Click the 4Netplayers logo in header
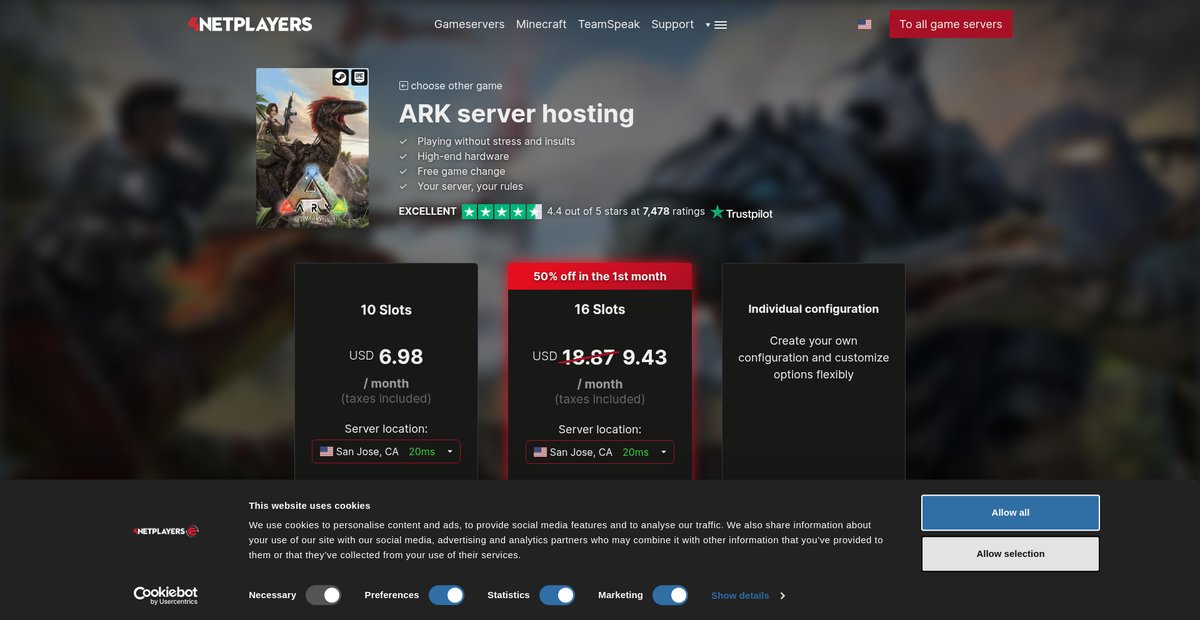This screenshot has width=1200, height=620. coord(250,24)
